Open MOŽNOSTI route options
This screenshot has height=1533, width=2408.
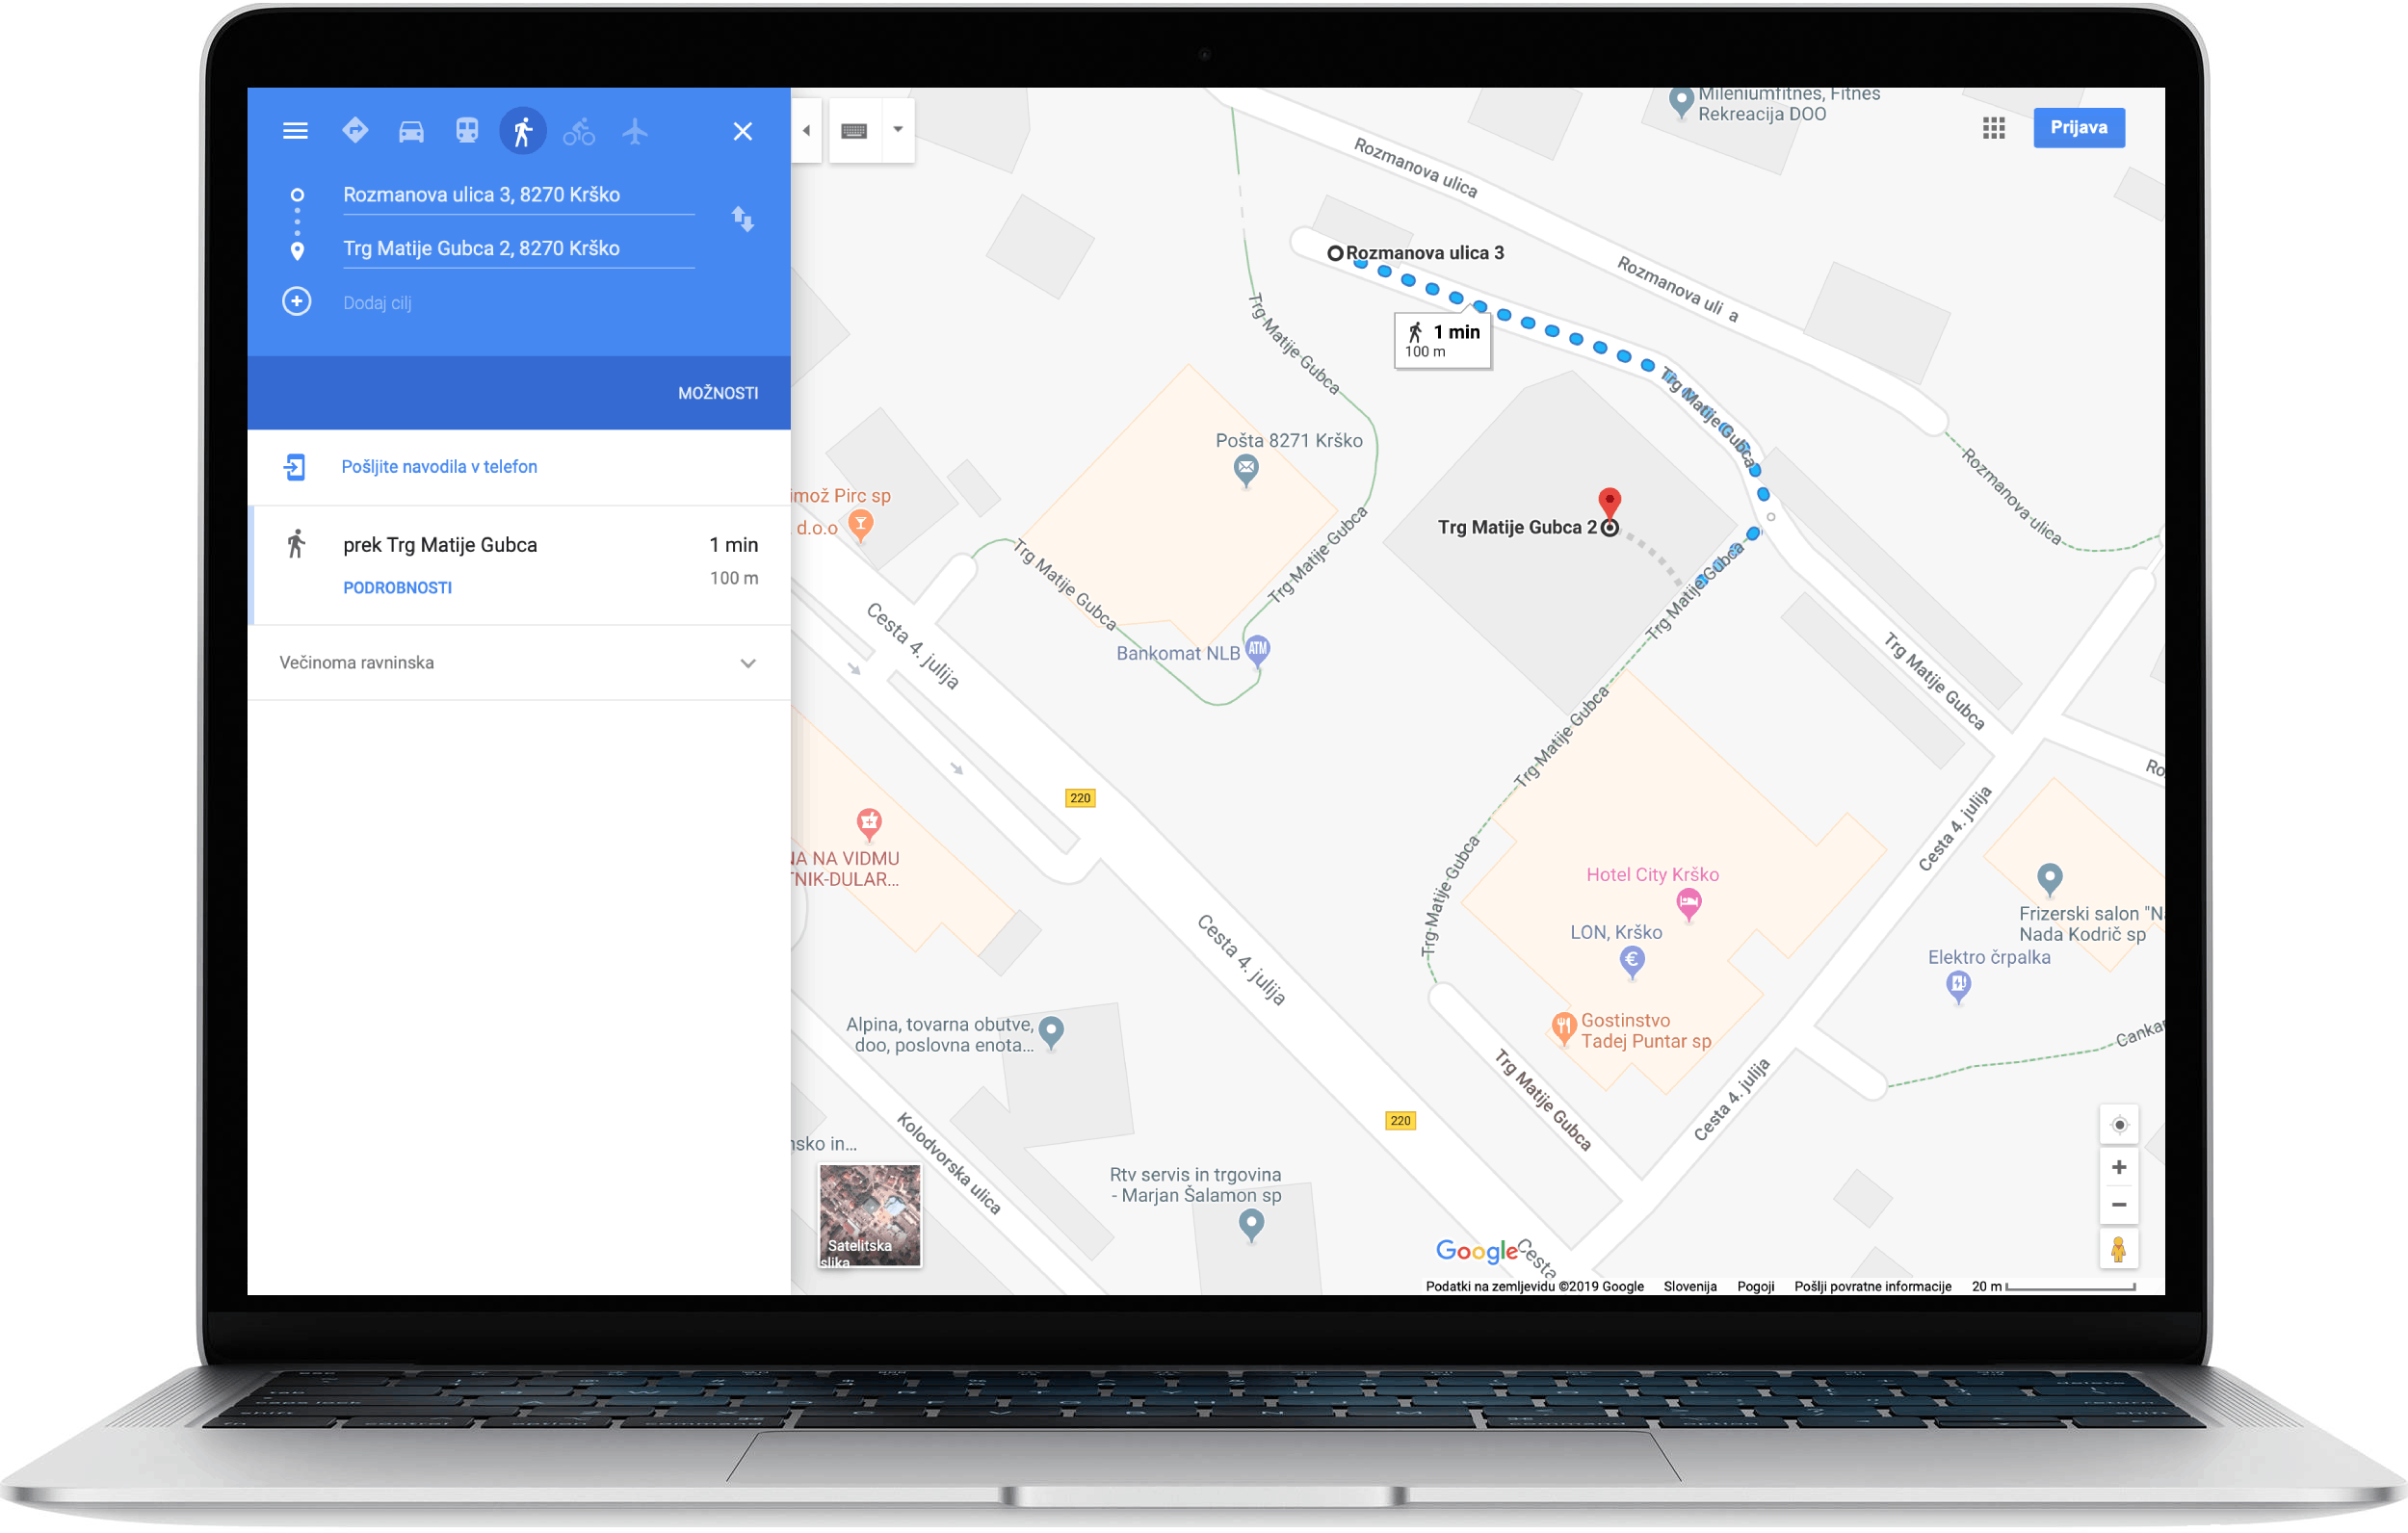pos(717,393)
